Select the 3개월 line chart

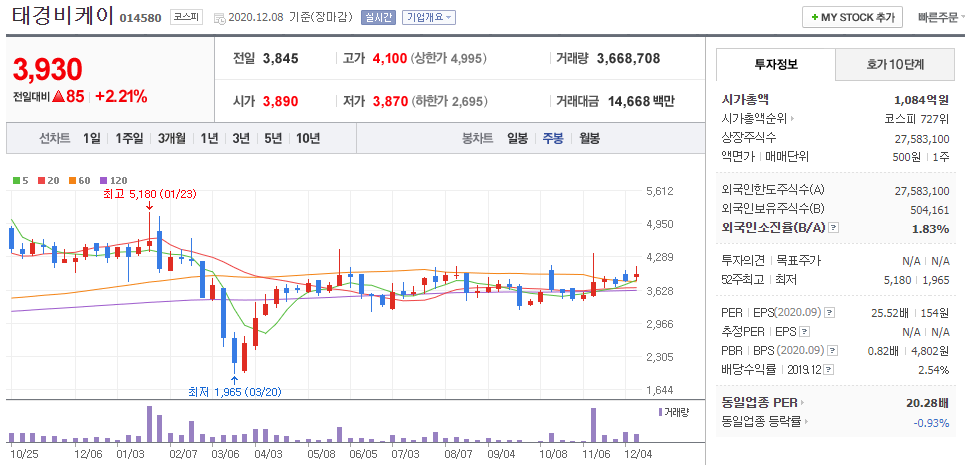click(x=171, y=138)
